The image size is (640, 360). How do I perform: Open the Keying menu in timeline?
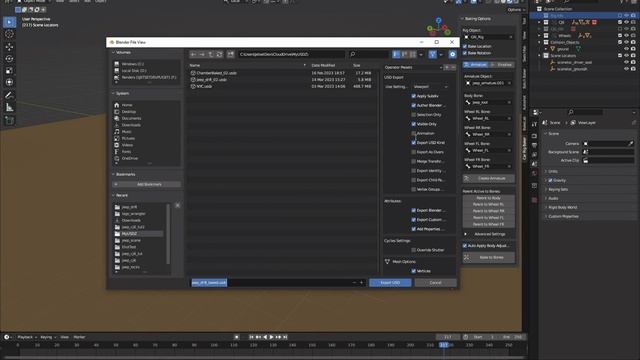click(48, 337)
